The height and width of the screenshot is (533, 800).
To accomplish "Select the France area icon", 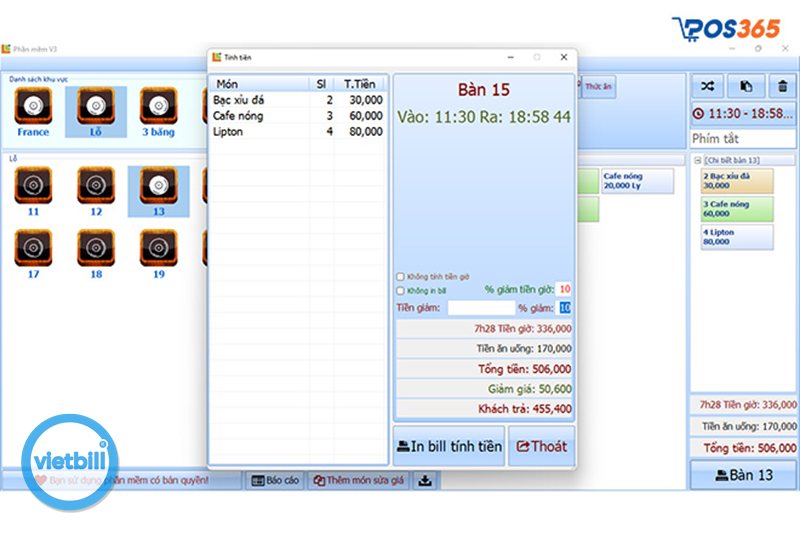I will [33, 106].
